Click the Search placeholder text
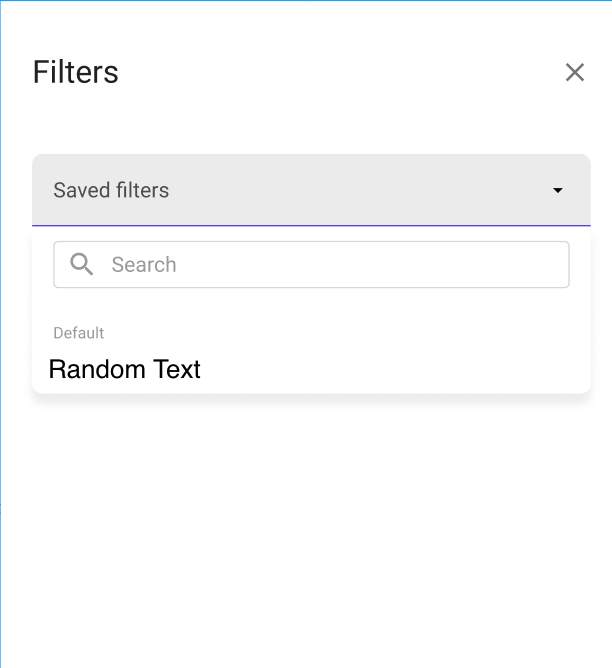 (x=144, y=264)
